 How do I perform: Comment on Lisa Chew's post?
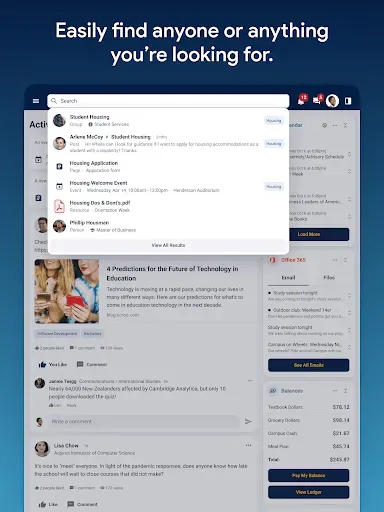pyautogui.click(x=82, y=504)
